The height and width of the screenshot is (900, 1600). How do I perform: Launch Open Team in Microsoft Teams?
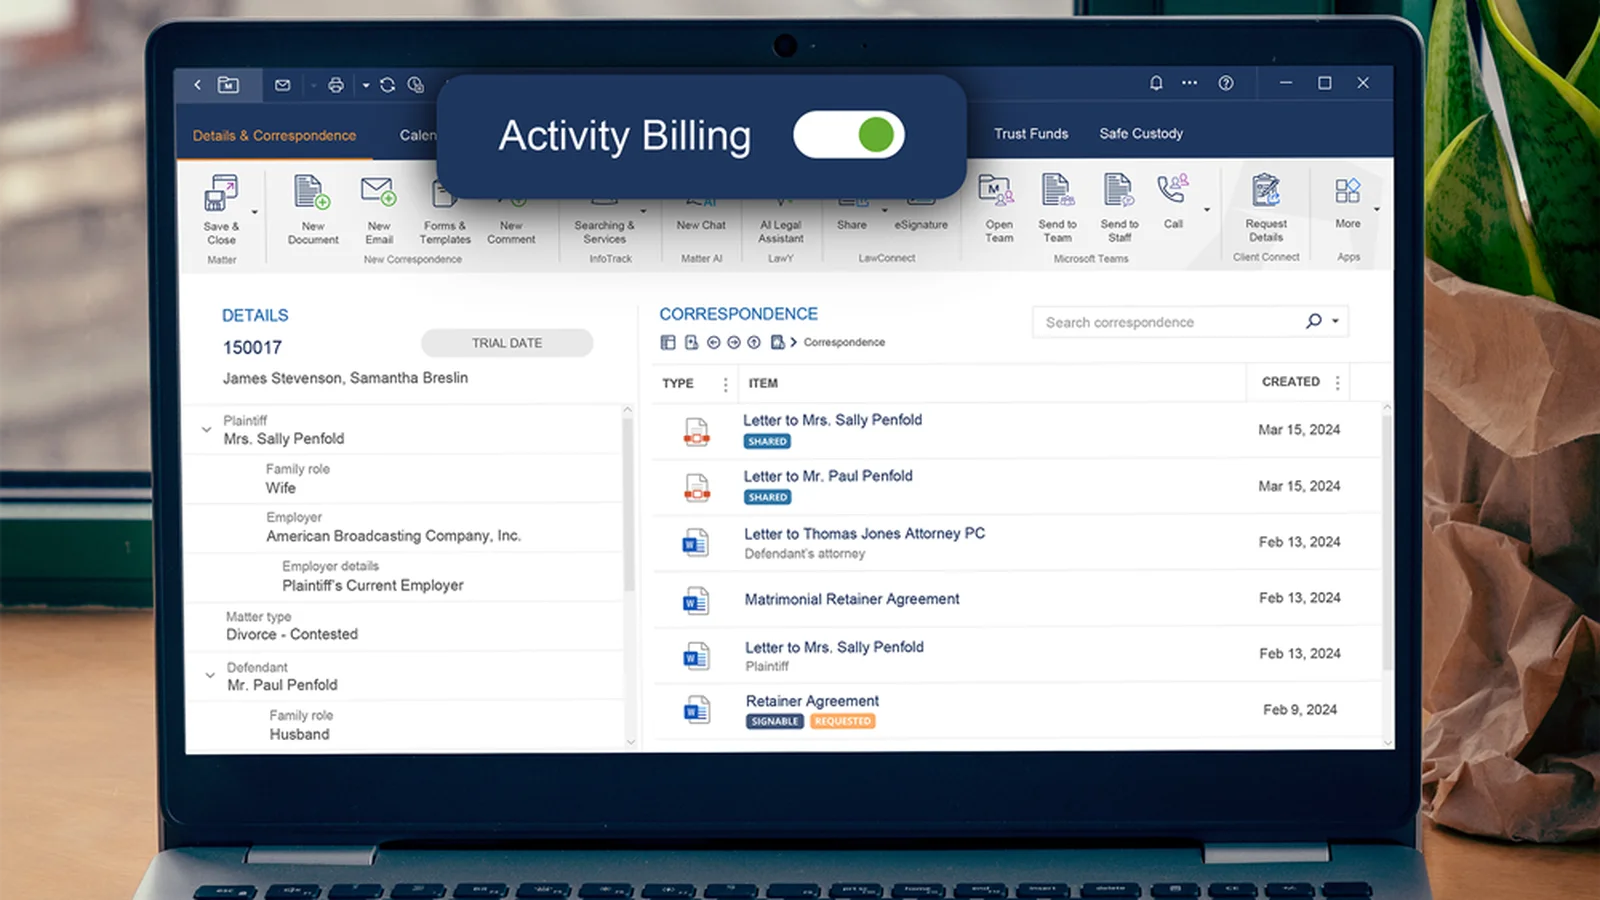coord(996,189)
